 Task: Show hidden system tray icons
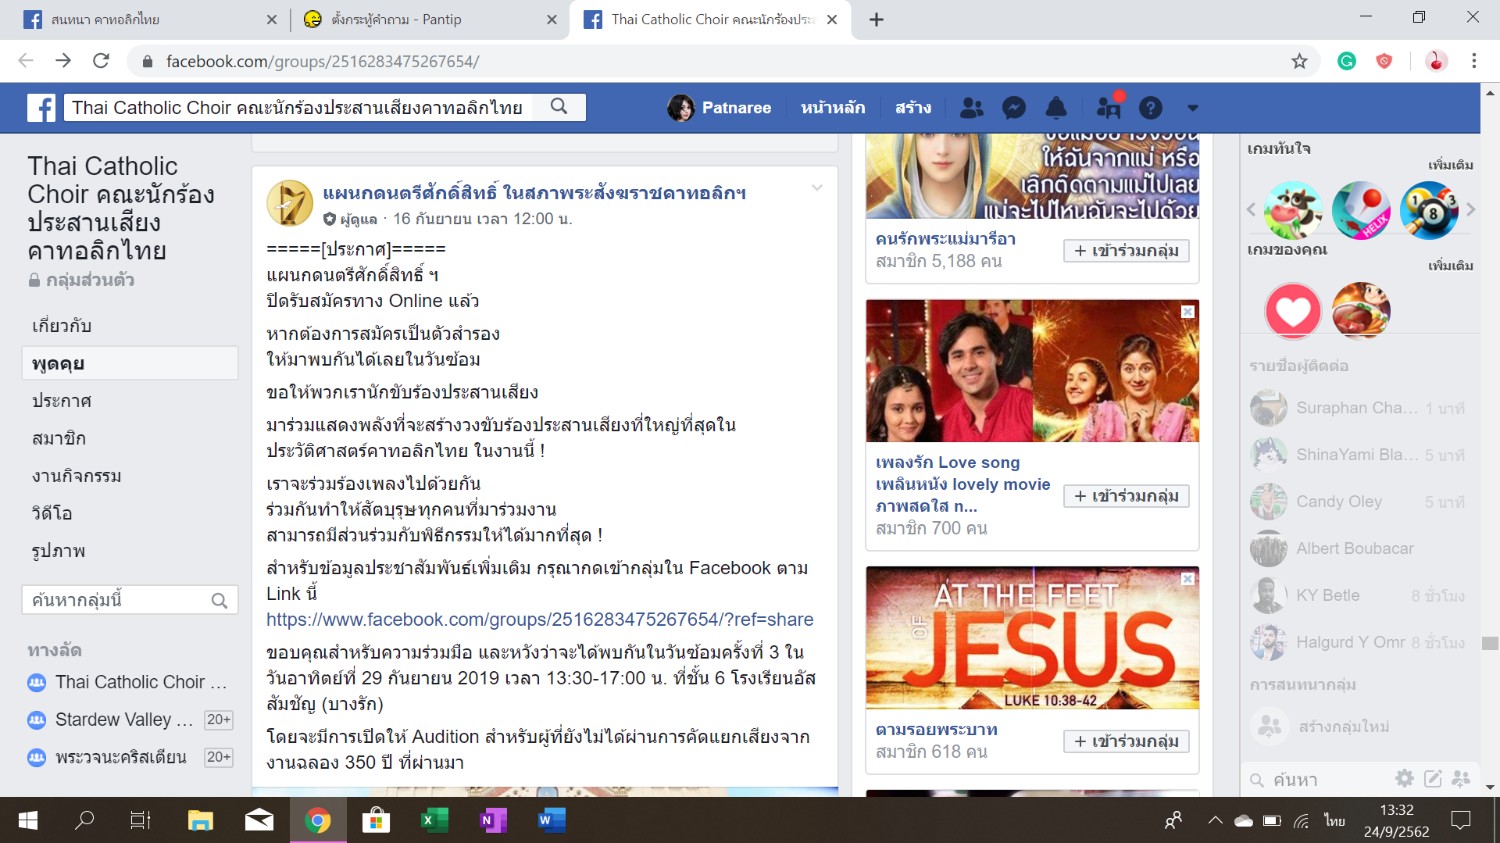point(1215,820)
